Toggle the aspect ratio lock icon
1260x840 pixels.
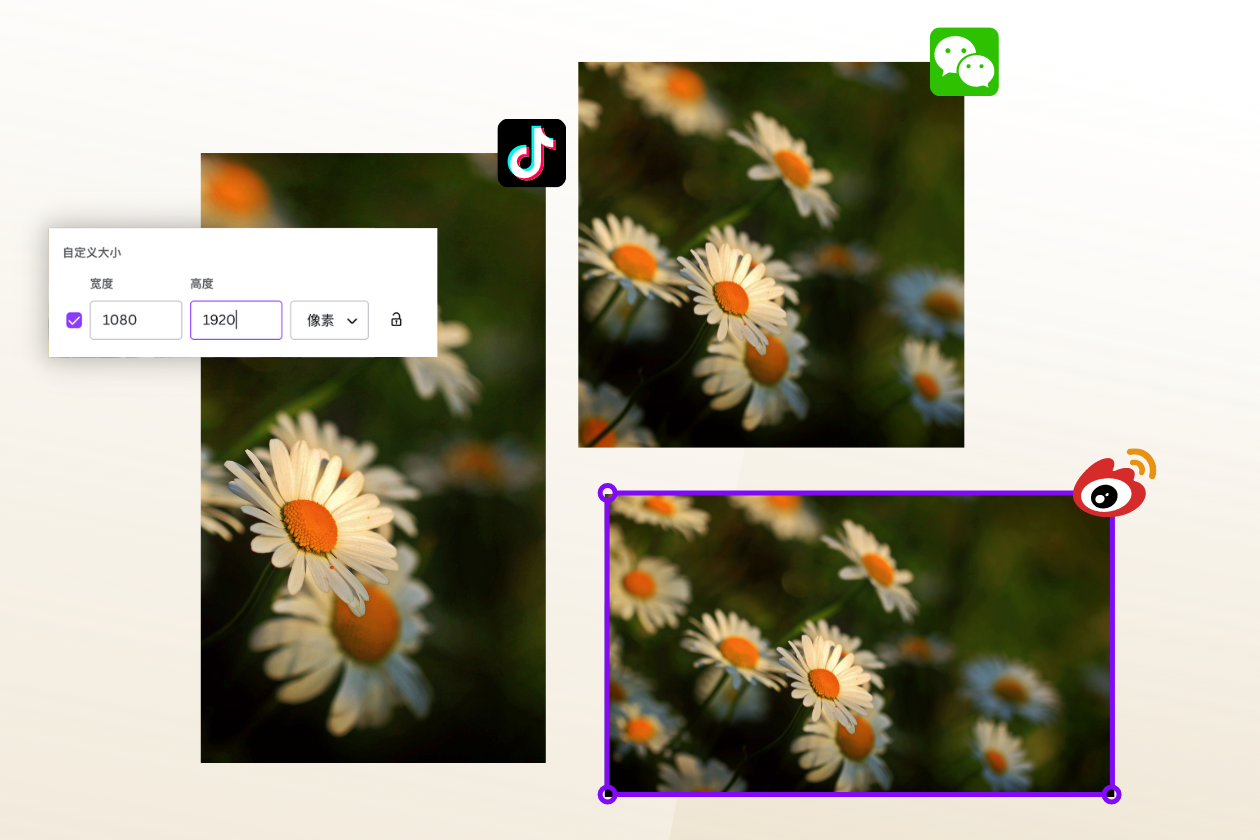(x=396, y=320)
